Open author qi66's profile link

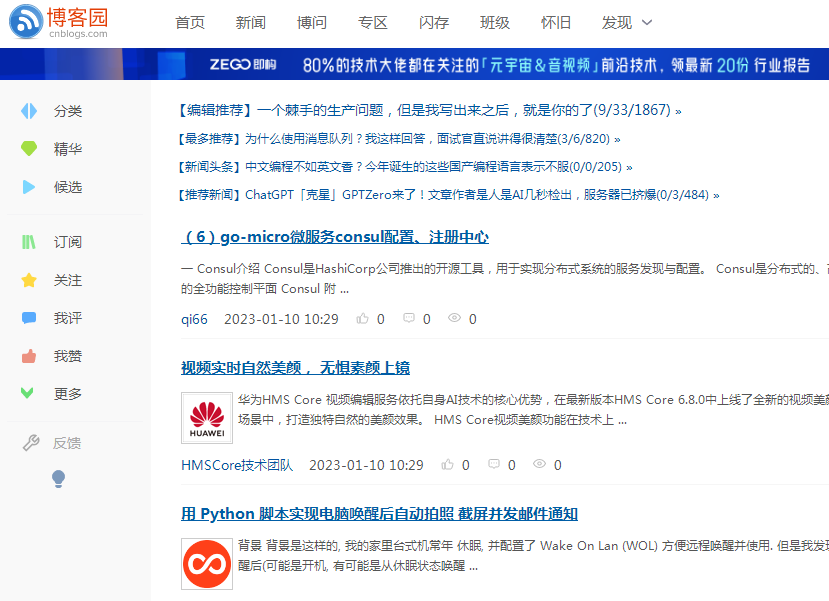click(x=194, y=319)
